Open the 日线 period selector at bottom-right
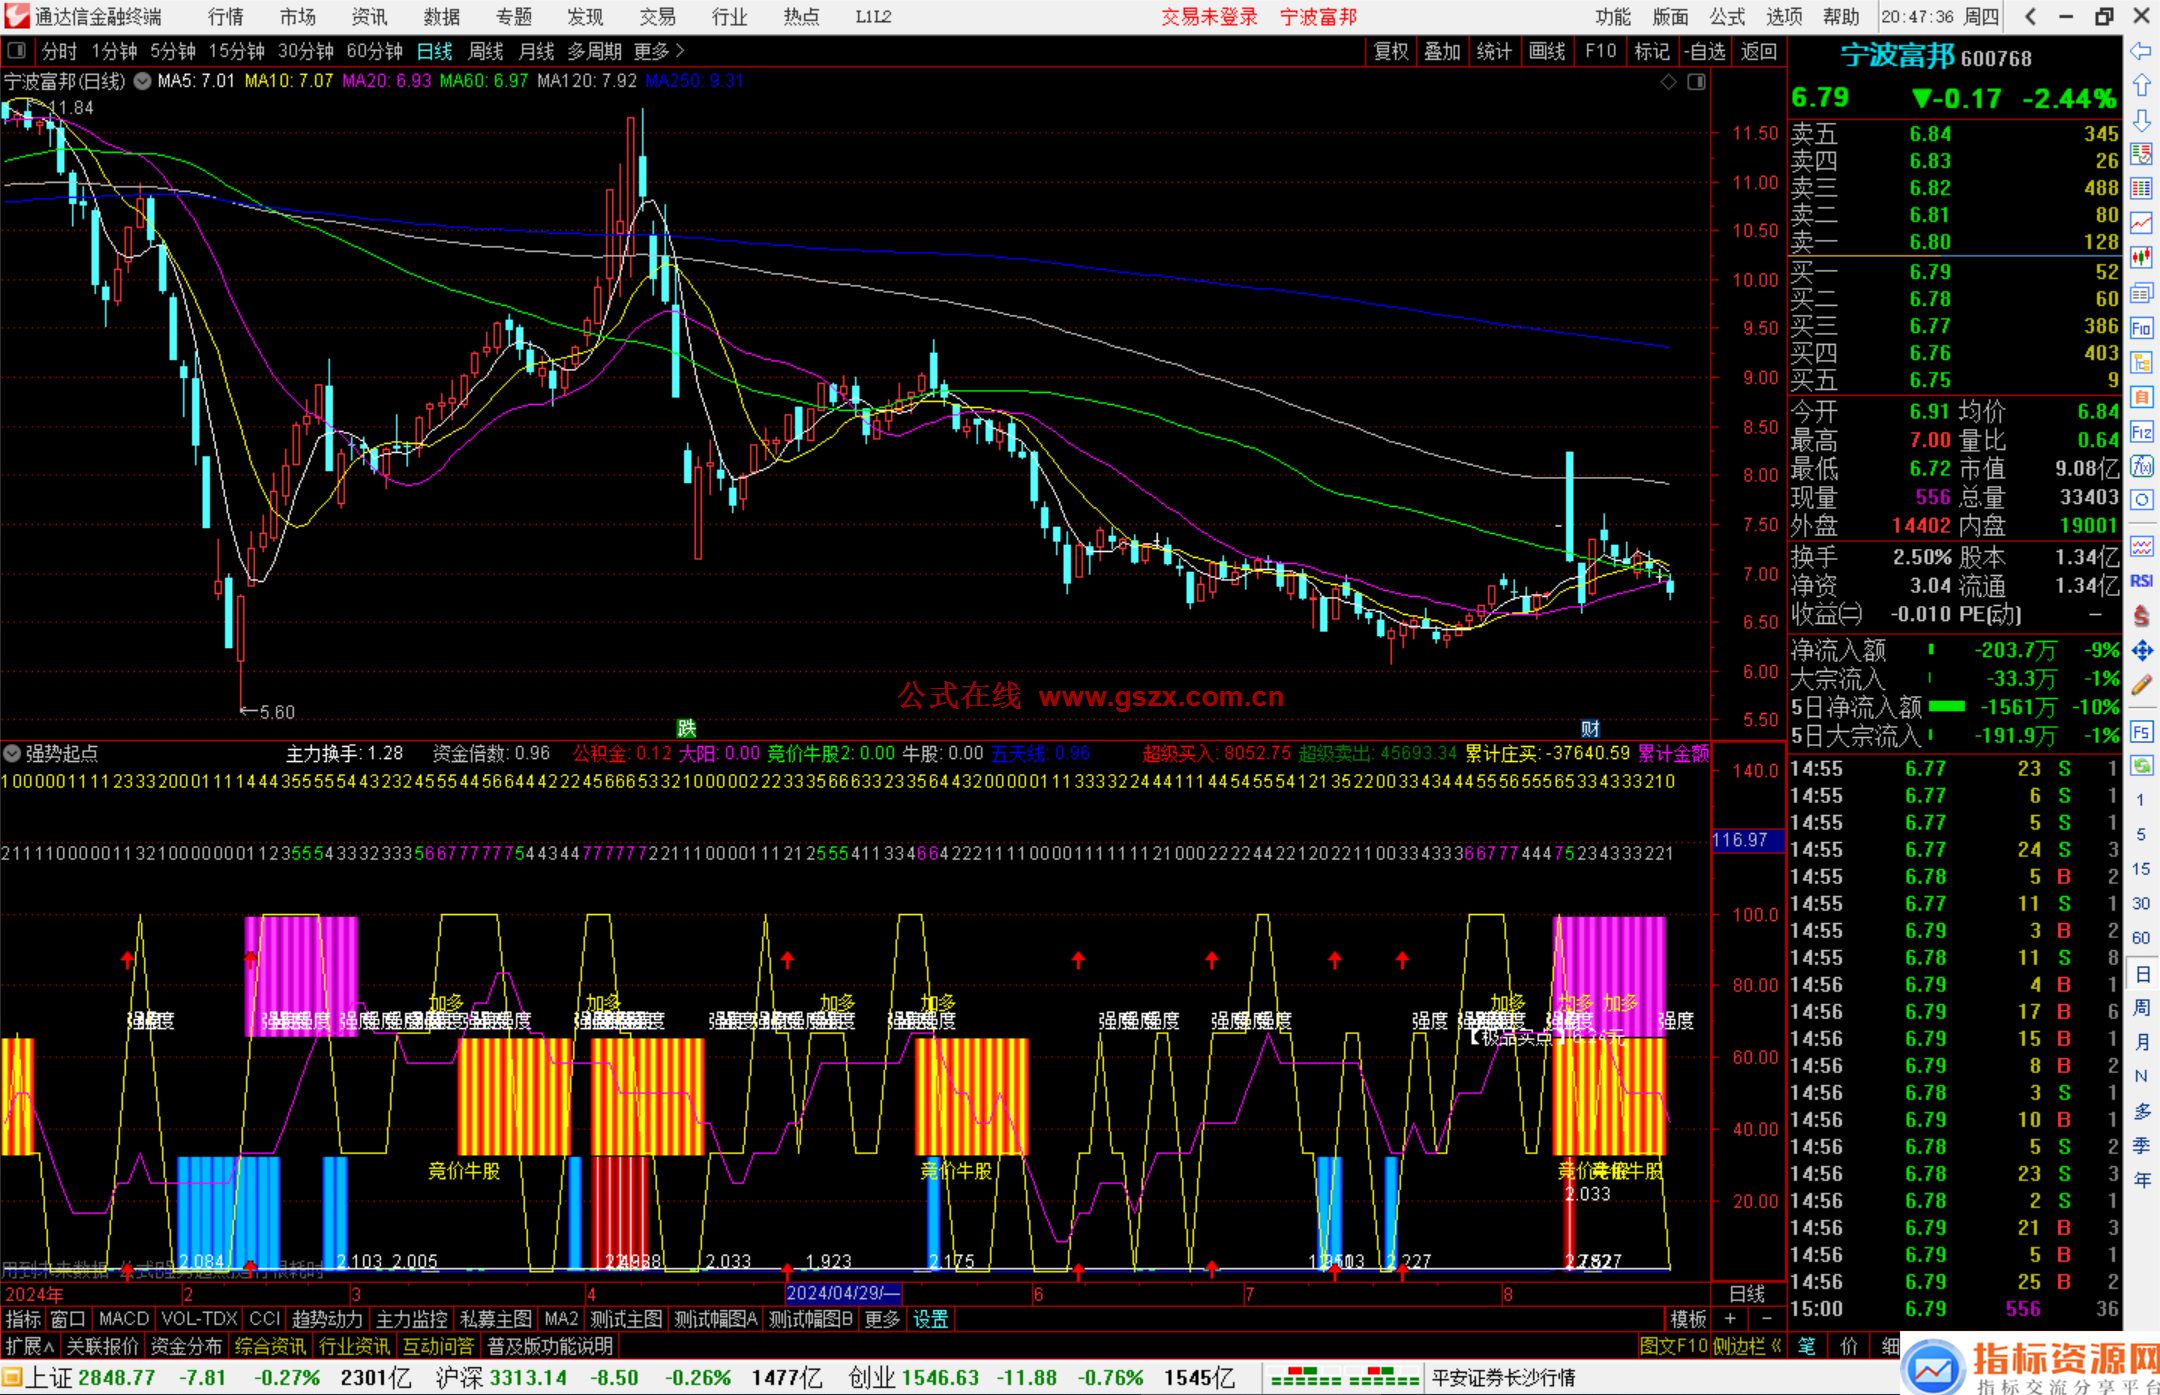The width and height of the screenshot is (2160, 1395). 1747,1293
